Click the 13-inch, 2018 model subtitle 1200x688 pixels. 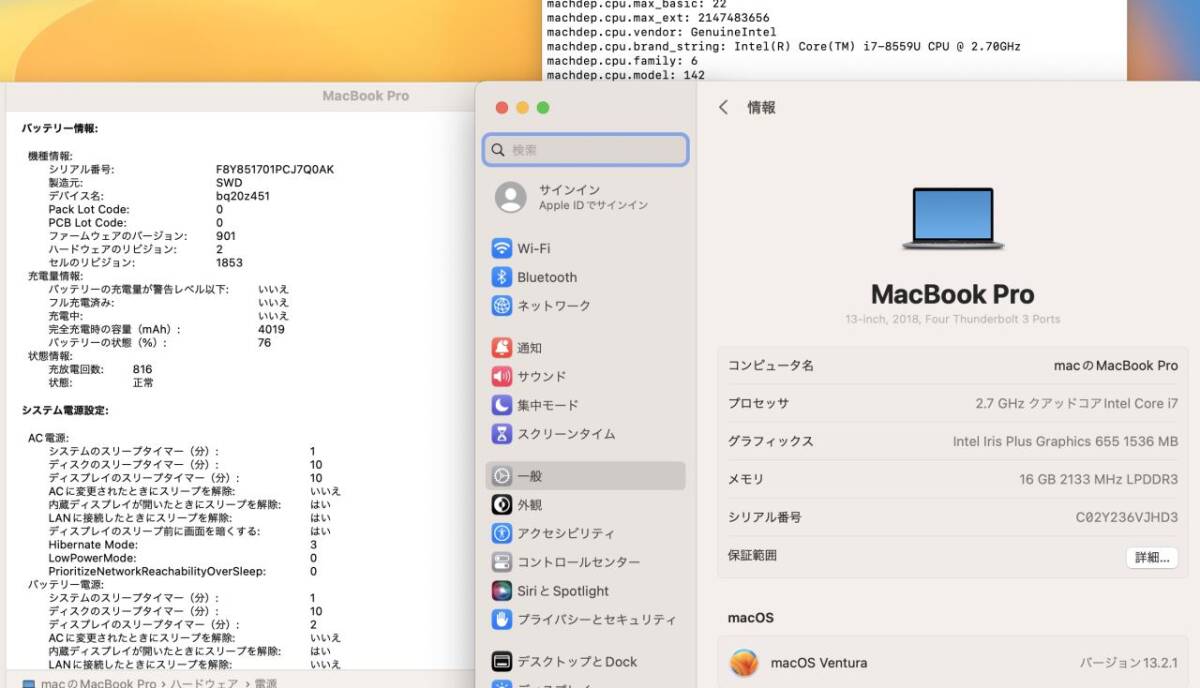pos(952,319)
